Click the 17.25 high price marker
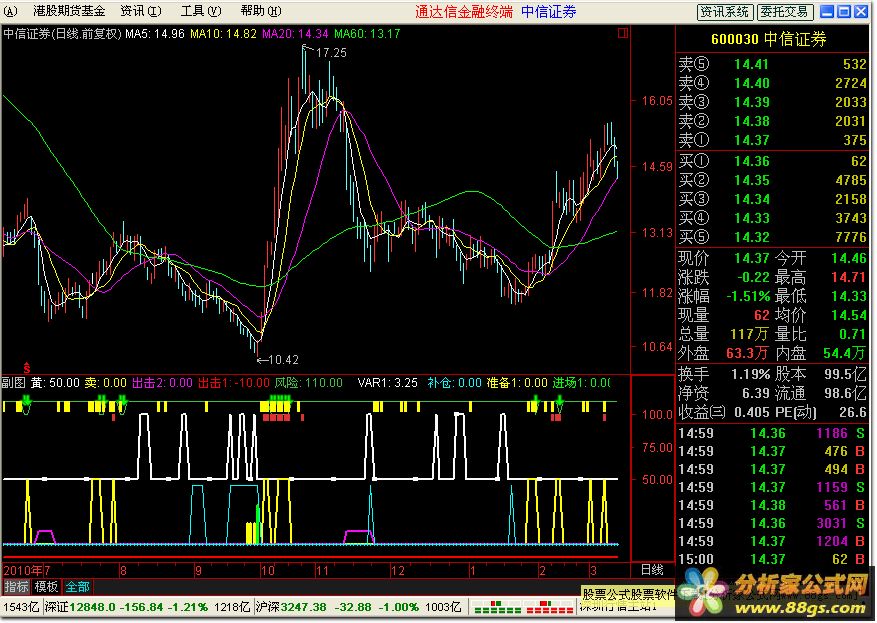 tap(331, 53)
